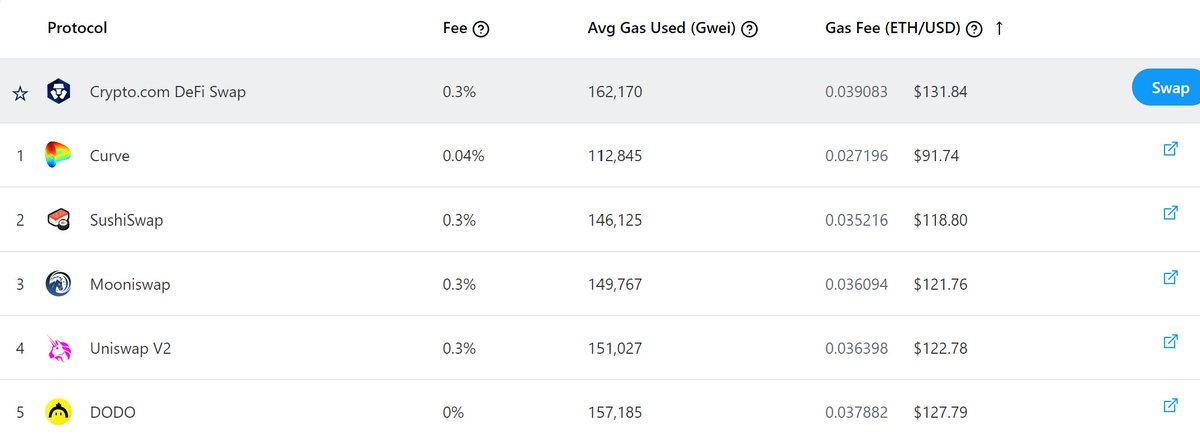The width and height of the screenshot is (1200, 438).
Task: Open Uniswap V2's external link icon
Action: [1171, 341]
